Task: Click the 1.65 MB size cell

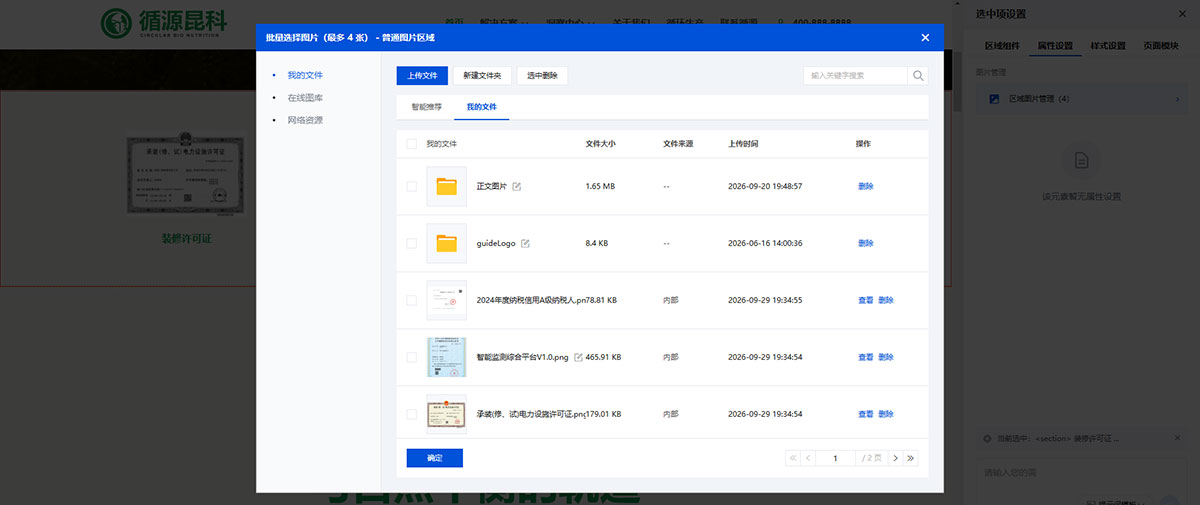Action: click(600, 187)
